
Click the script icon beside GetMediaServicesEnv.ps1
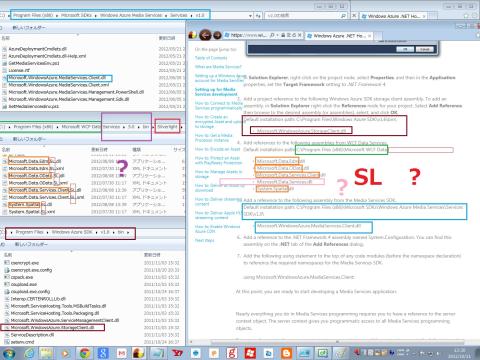click(x=4, y=63)
